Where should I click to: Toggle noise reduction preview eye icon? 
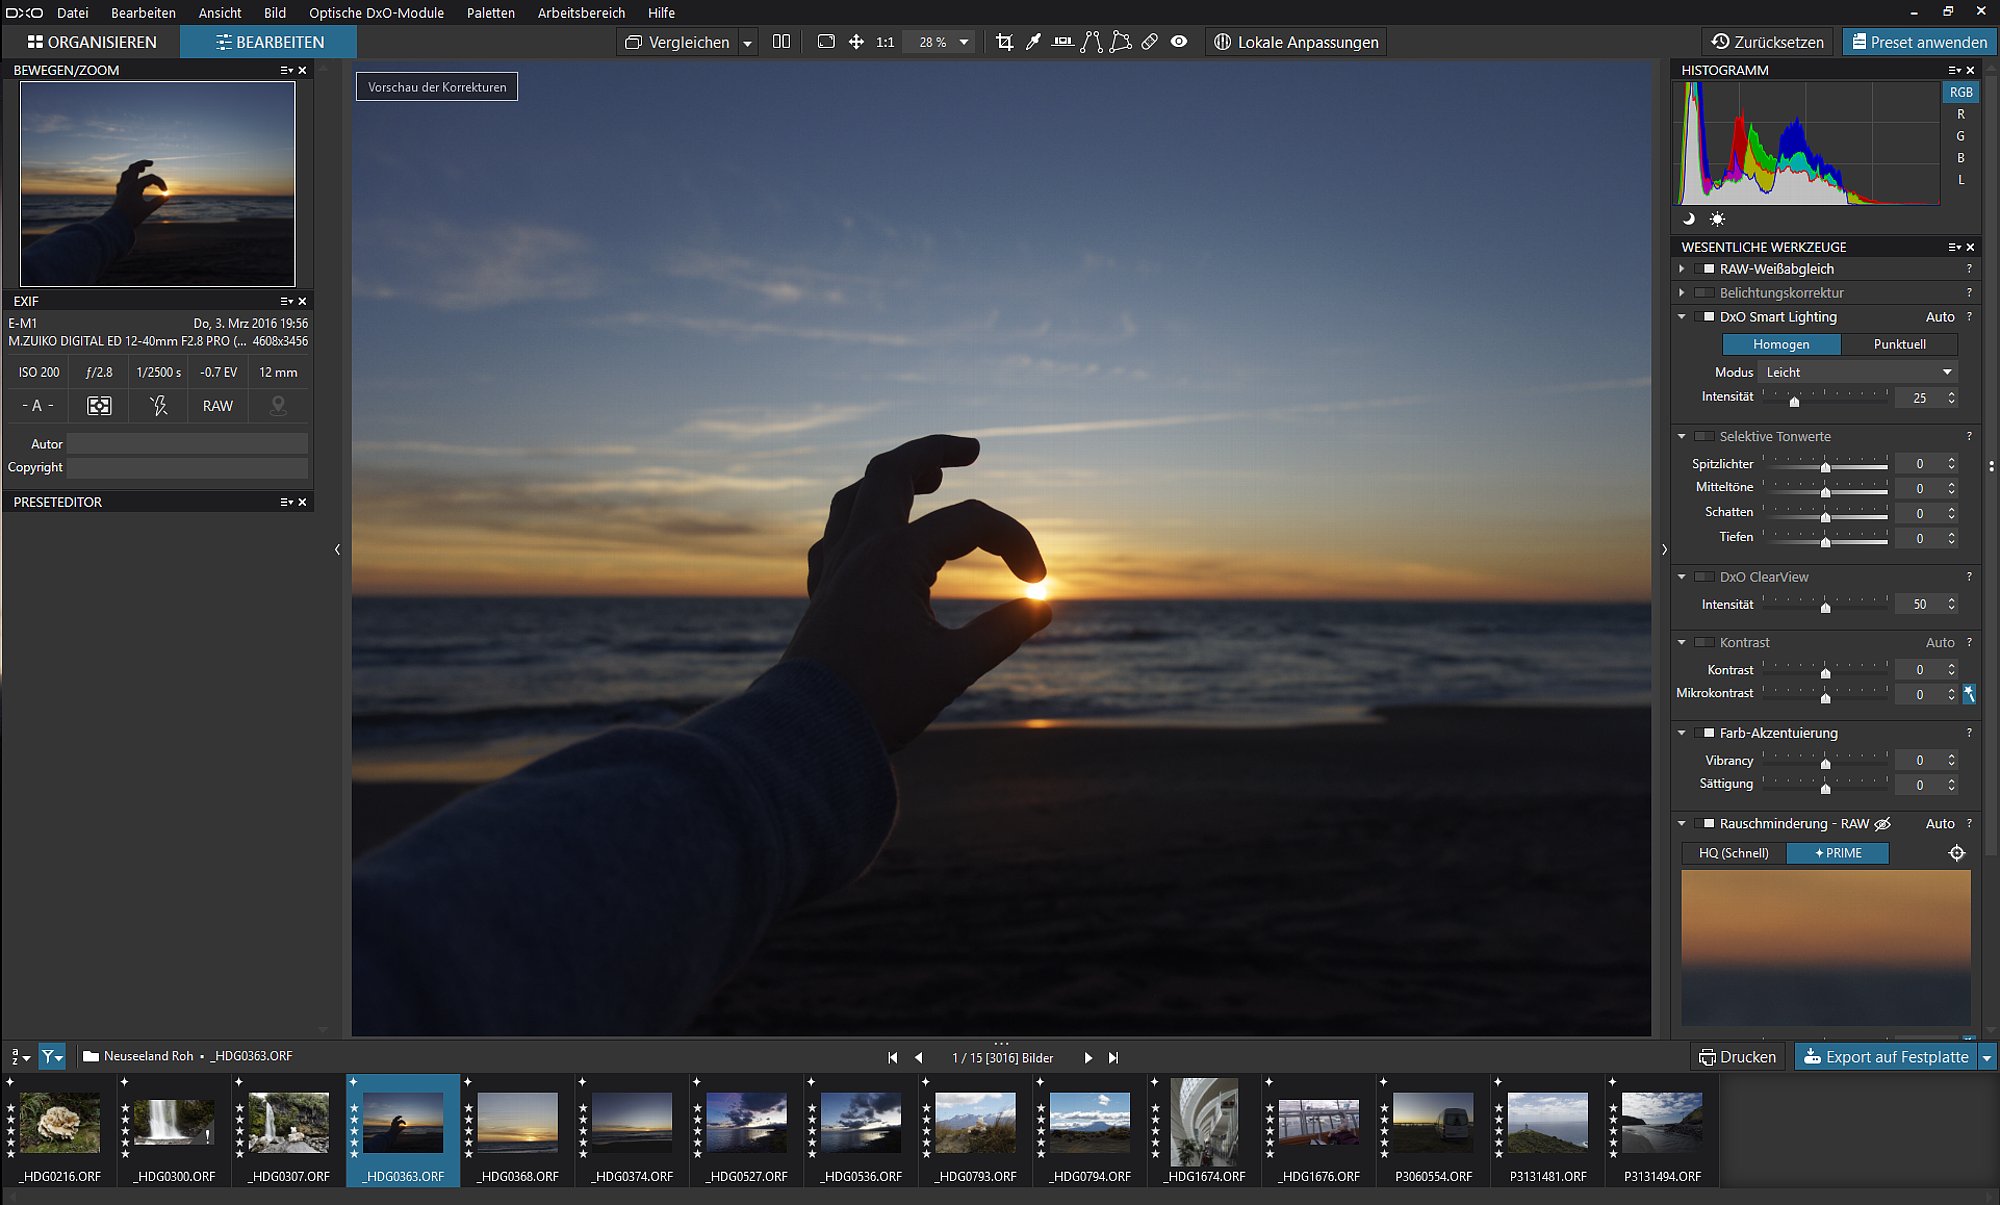coord(1882,824)
